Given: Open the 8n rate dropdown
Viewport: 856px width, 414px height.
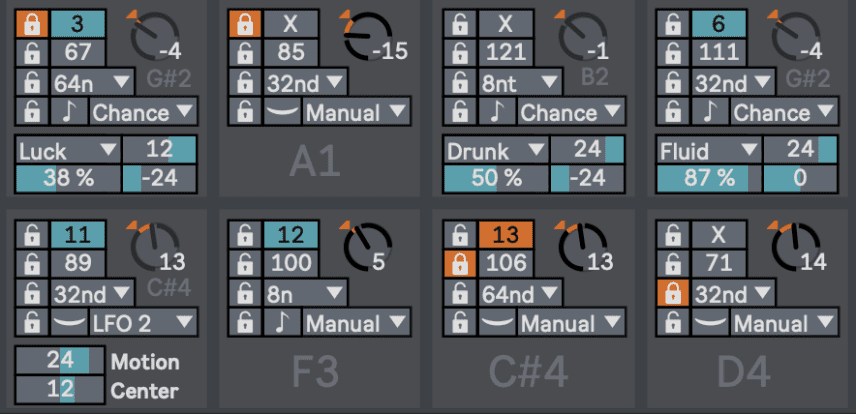Looking at the screenshot, I should pos(306,293).
